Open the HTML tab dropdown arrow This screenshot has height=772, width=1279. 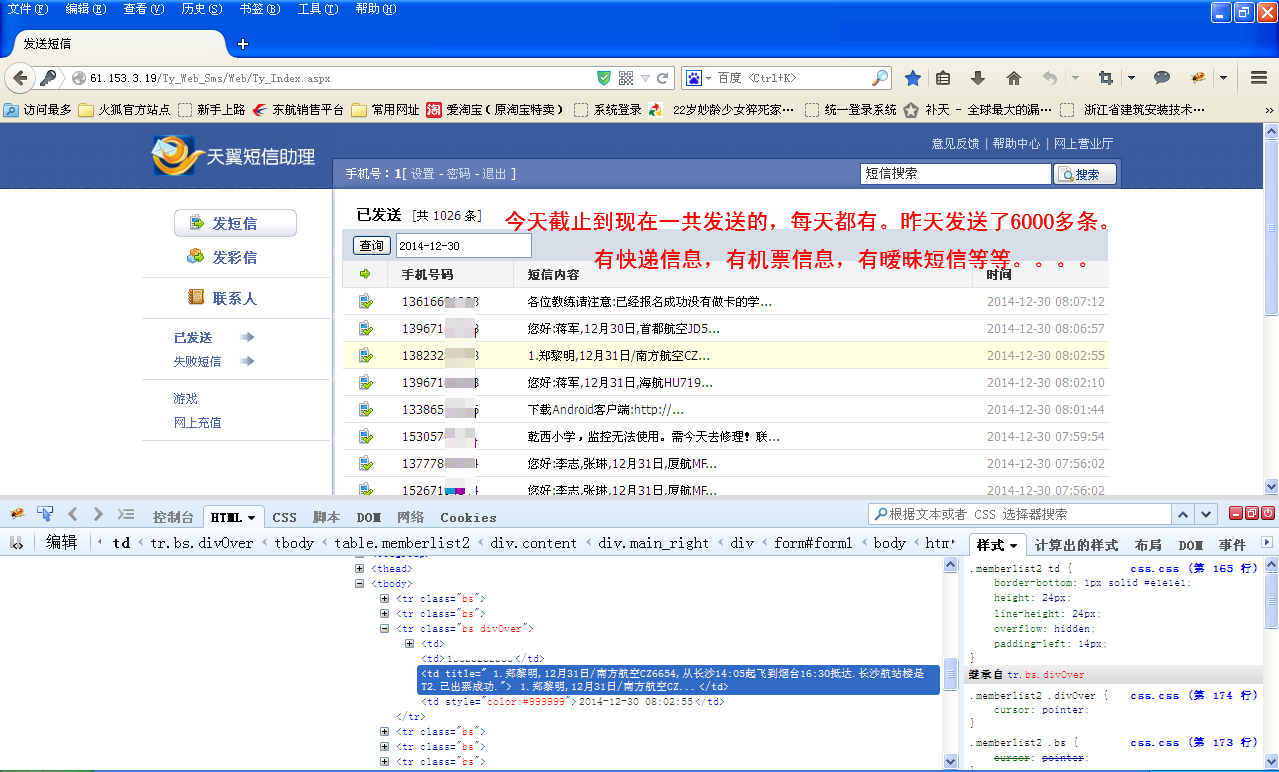coord(251,518)
